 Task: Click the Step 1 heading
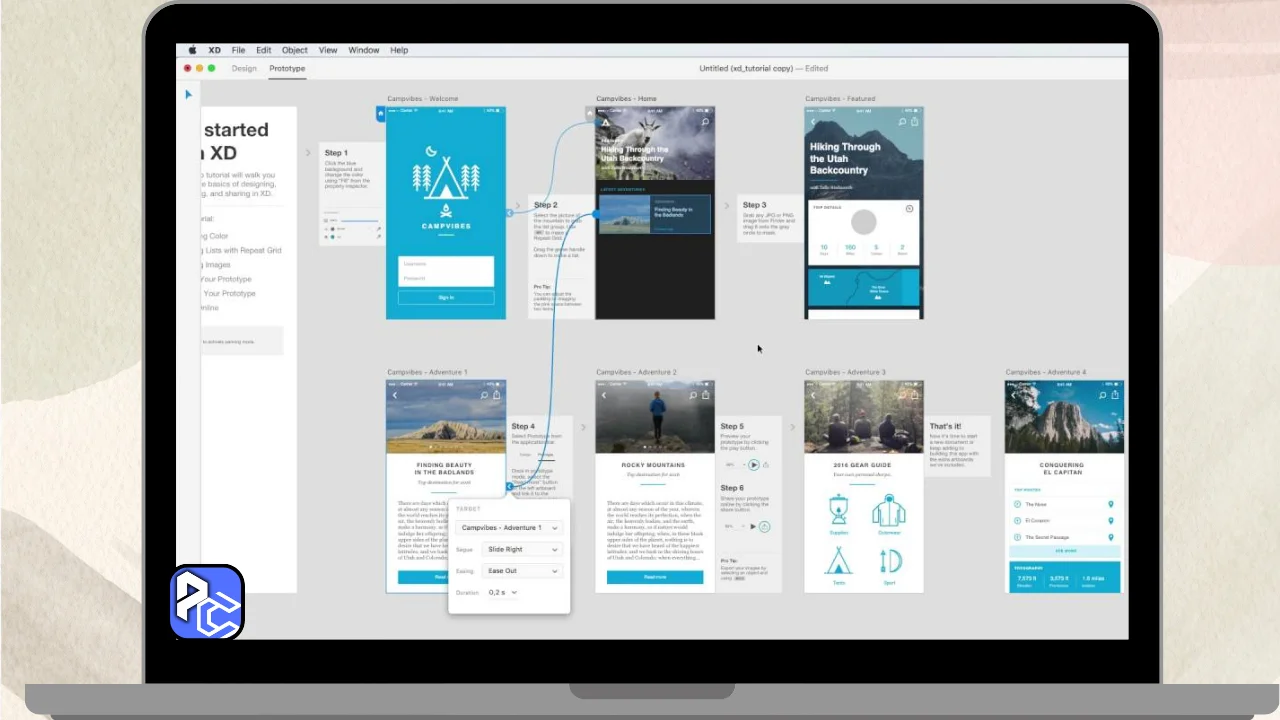coord(336,153)
